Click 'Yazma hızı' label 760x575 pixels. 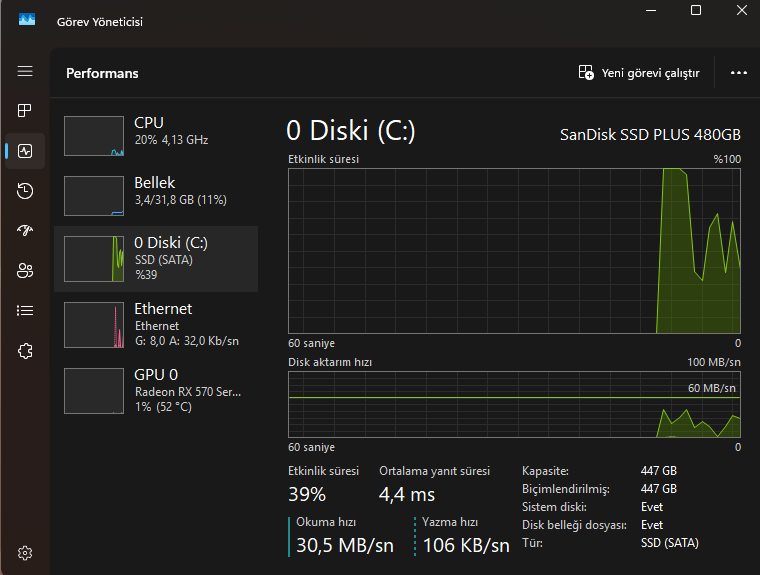450,522
